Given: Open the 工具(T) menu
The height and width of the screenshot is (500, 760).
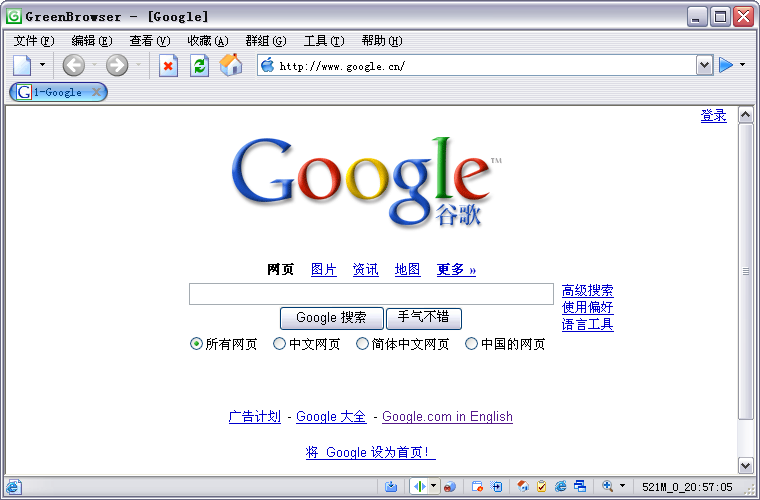Looking at the screenshot, I should point(324,41).
